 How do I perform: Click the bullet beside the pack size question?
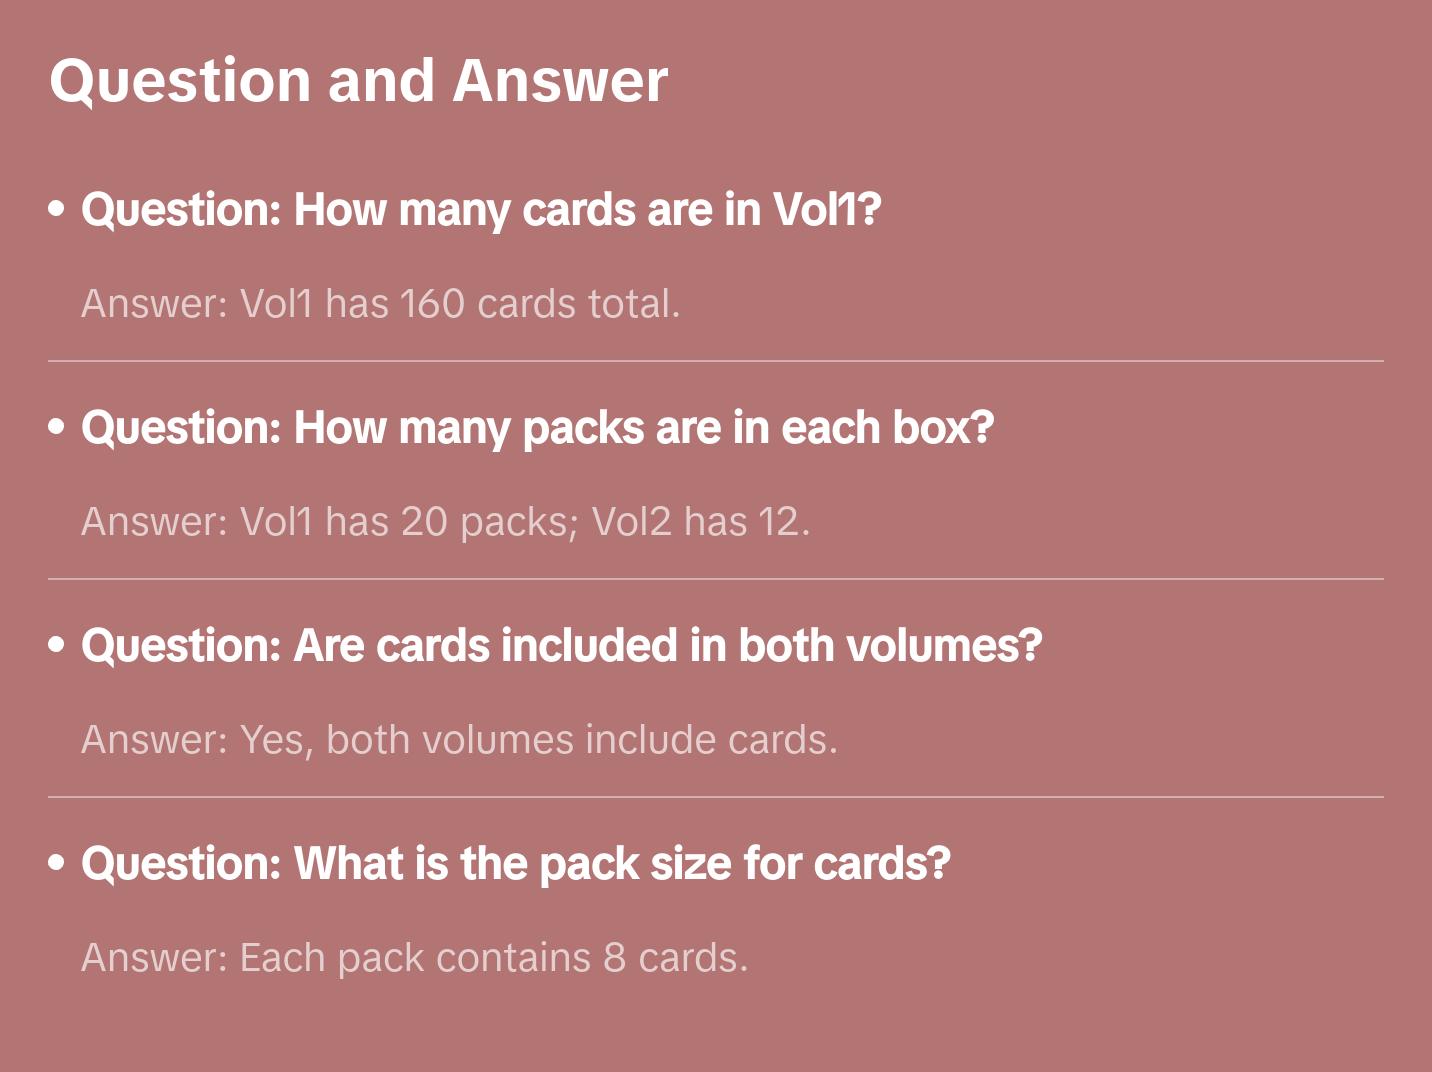pyautogui.click(x=57, y=862)
